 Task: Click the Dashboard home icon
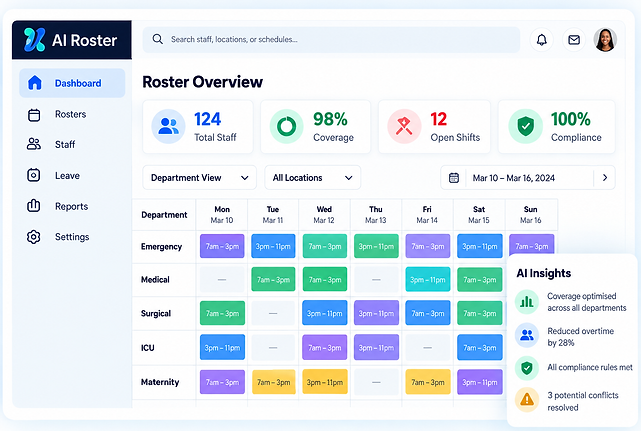coord(34,83)
